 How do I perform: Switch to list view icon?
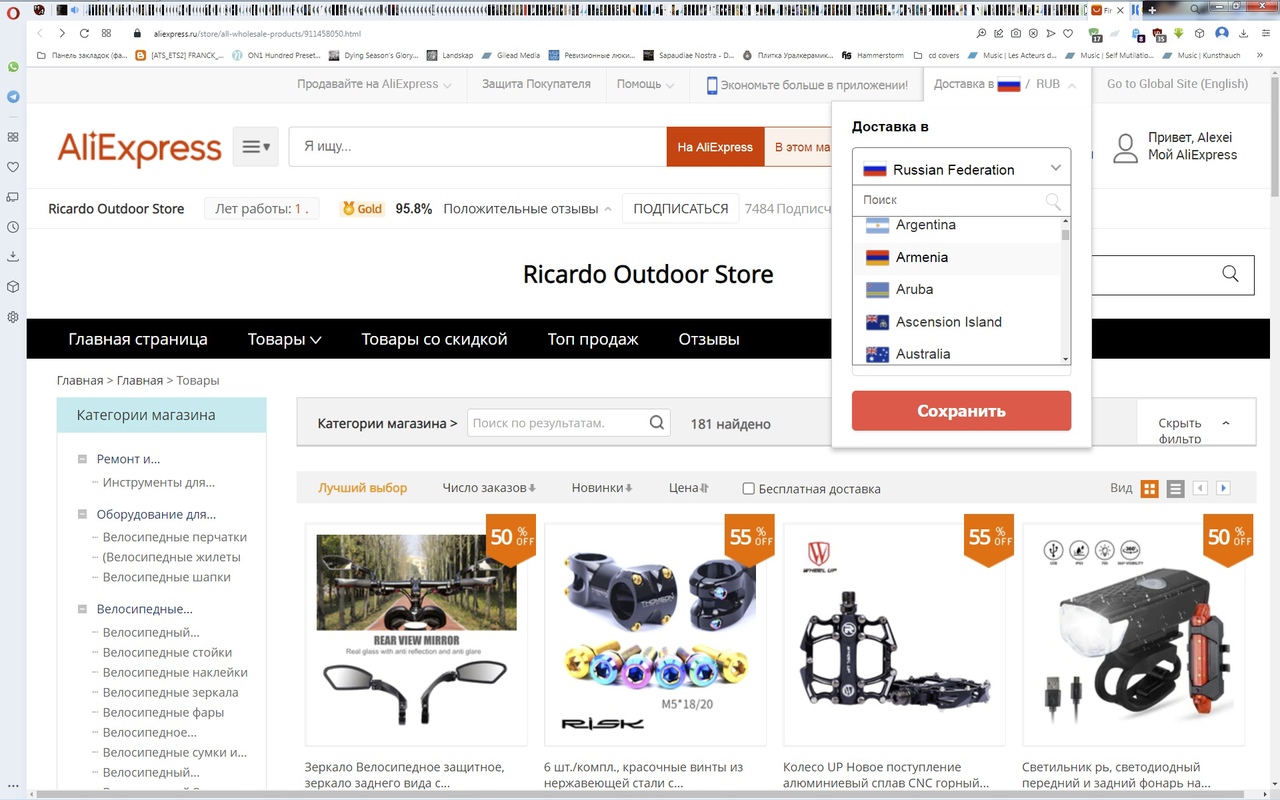point(1175,488)
